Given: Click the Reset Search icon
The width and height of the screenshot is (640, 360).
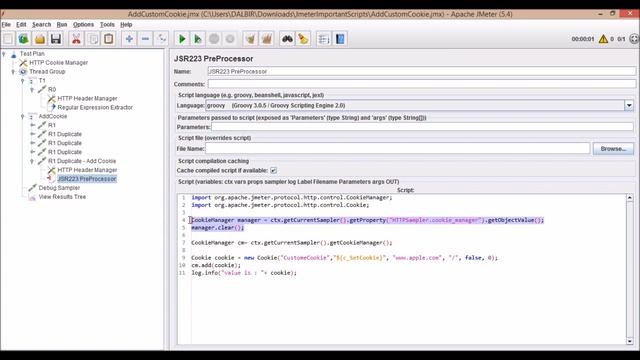Looking at the screenshot, I should (x=303, y=39).
